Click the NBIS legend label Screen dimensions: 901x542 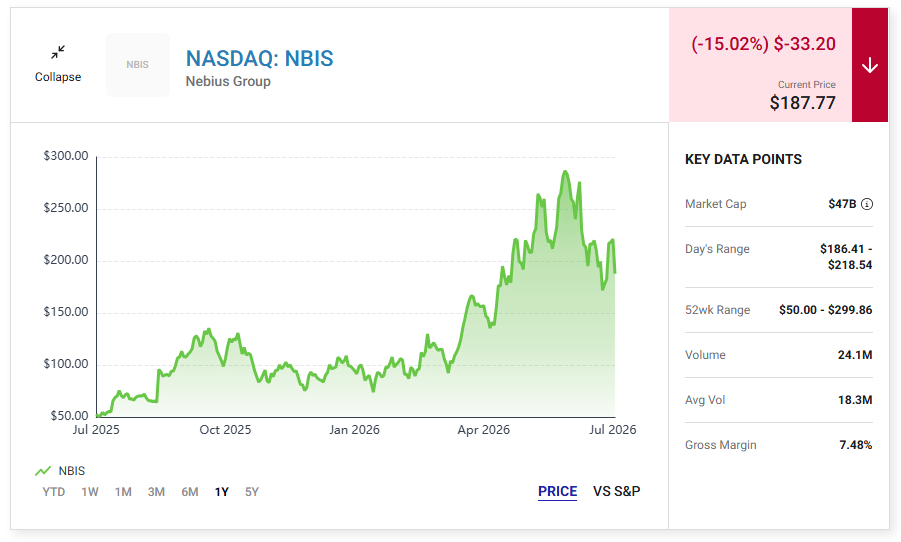click(x=72, y=471)
